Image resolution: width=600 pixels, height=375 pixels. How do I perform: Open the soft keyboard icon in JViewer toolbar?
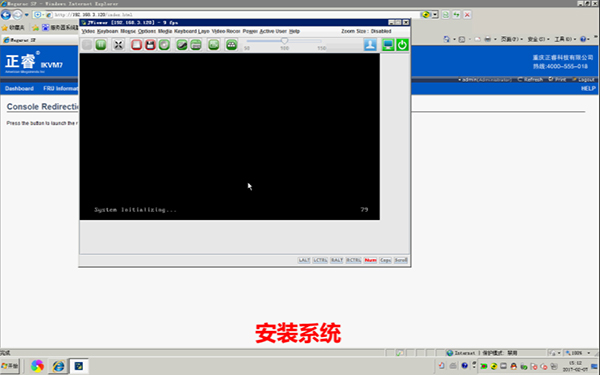pyautogui.click(x=196, y=45)
